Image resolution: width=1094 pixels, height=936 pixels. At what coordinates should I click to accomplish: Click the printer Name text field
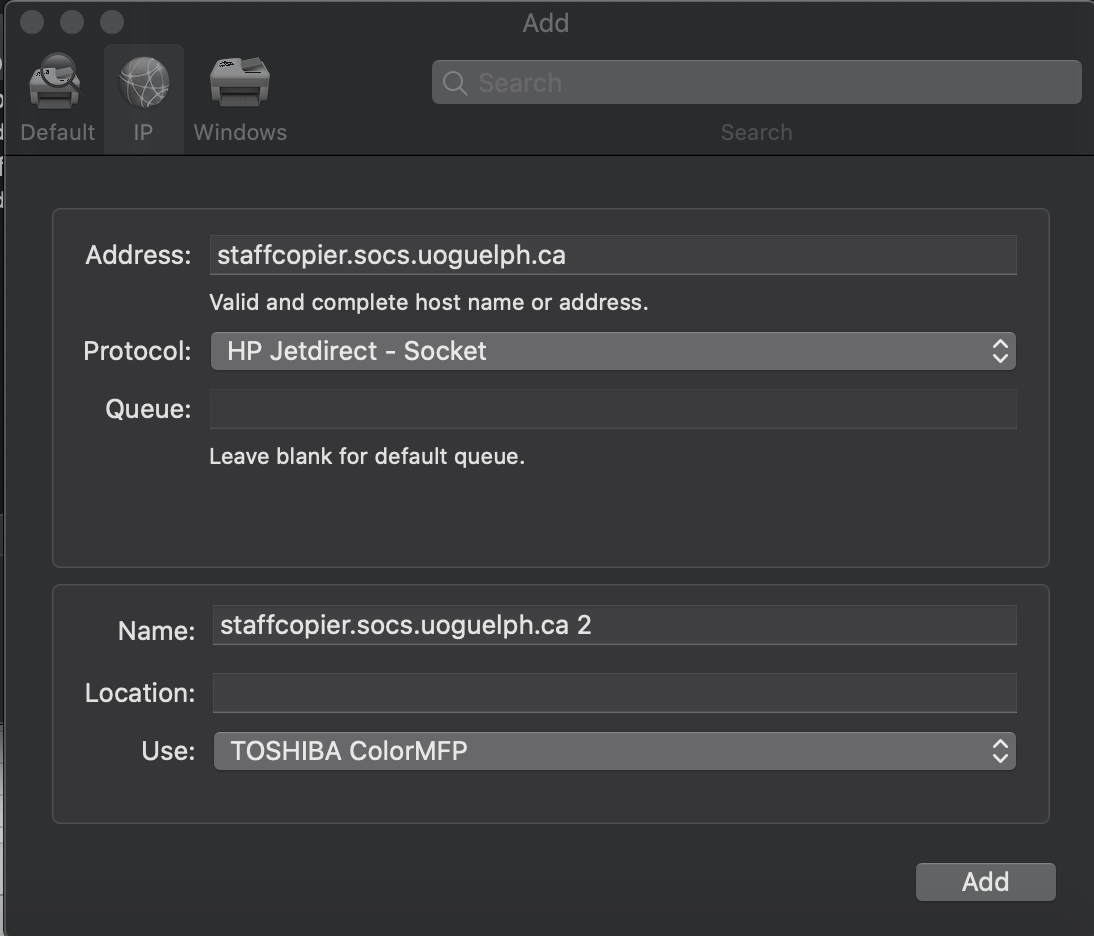click(613, 624)
